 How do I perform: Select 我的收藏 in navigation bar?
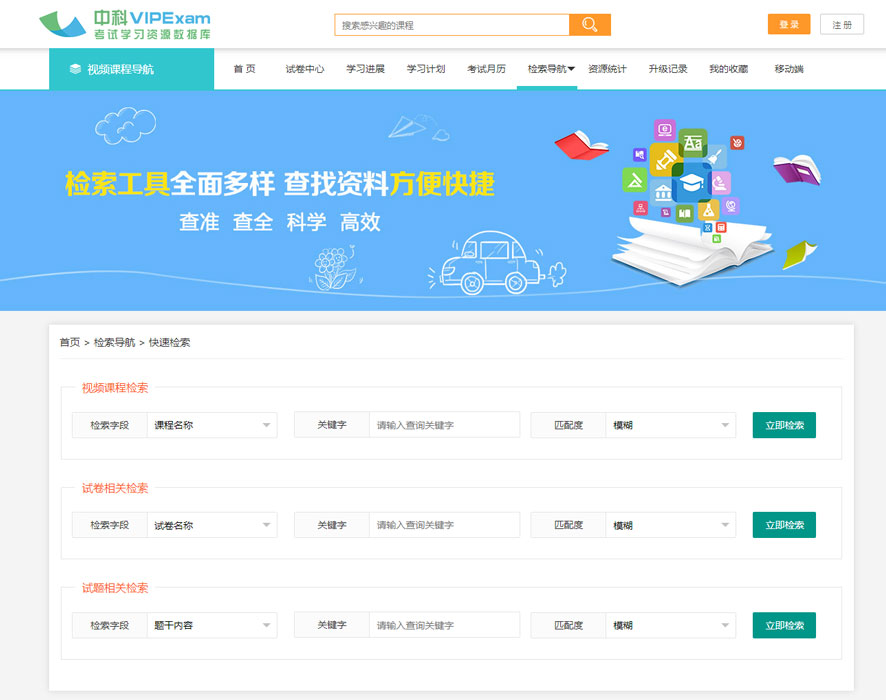[x=728, y=69]
